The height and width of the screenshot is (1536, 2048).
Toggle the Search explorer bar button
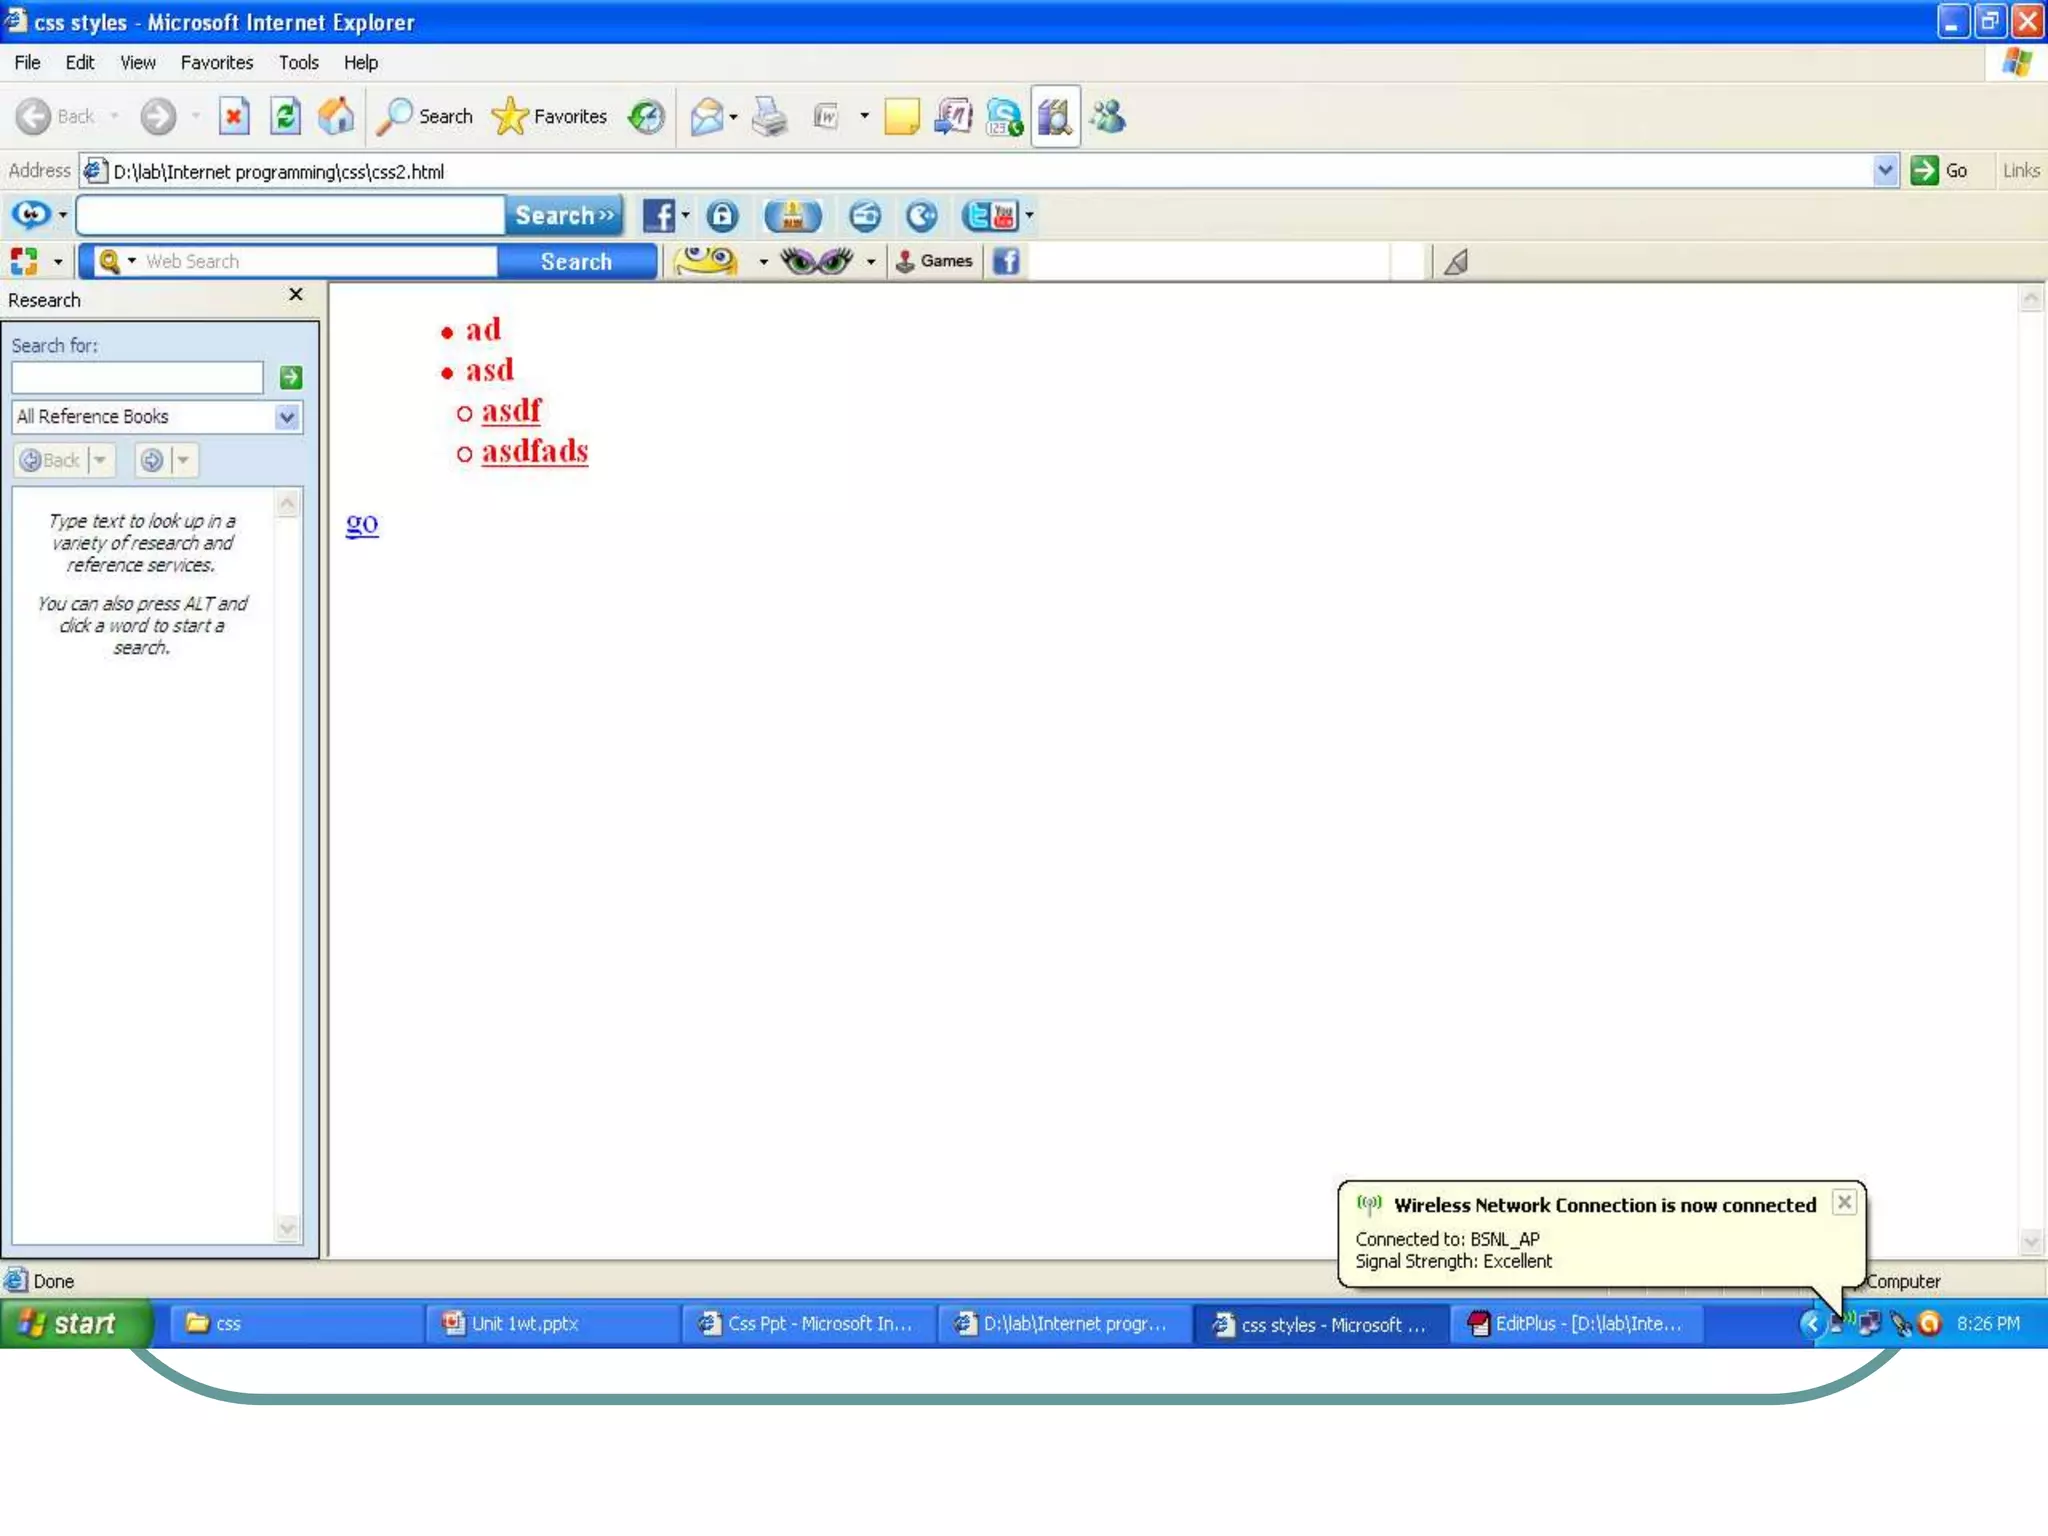coord(425,117)
